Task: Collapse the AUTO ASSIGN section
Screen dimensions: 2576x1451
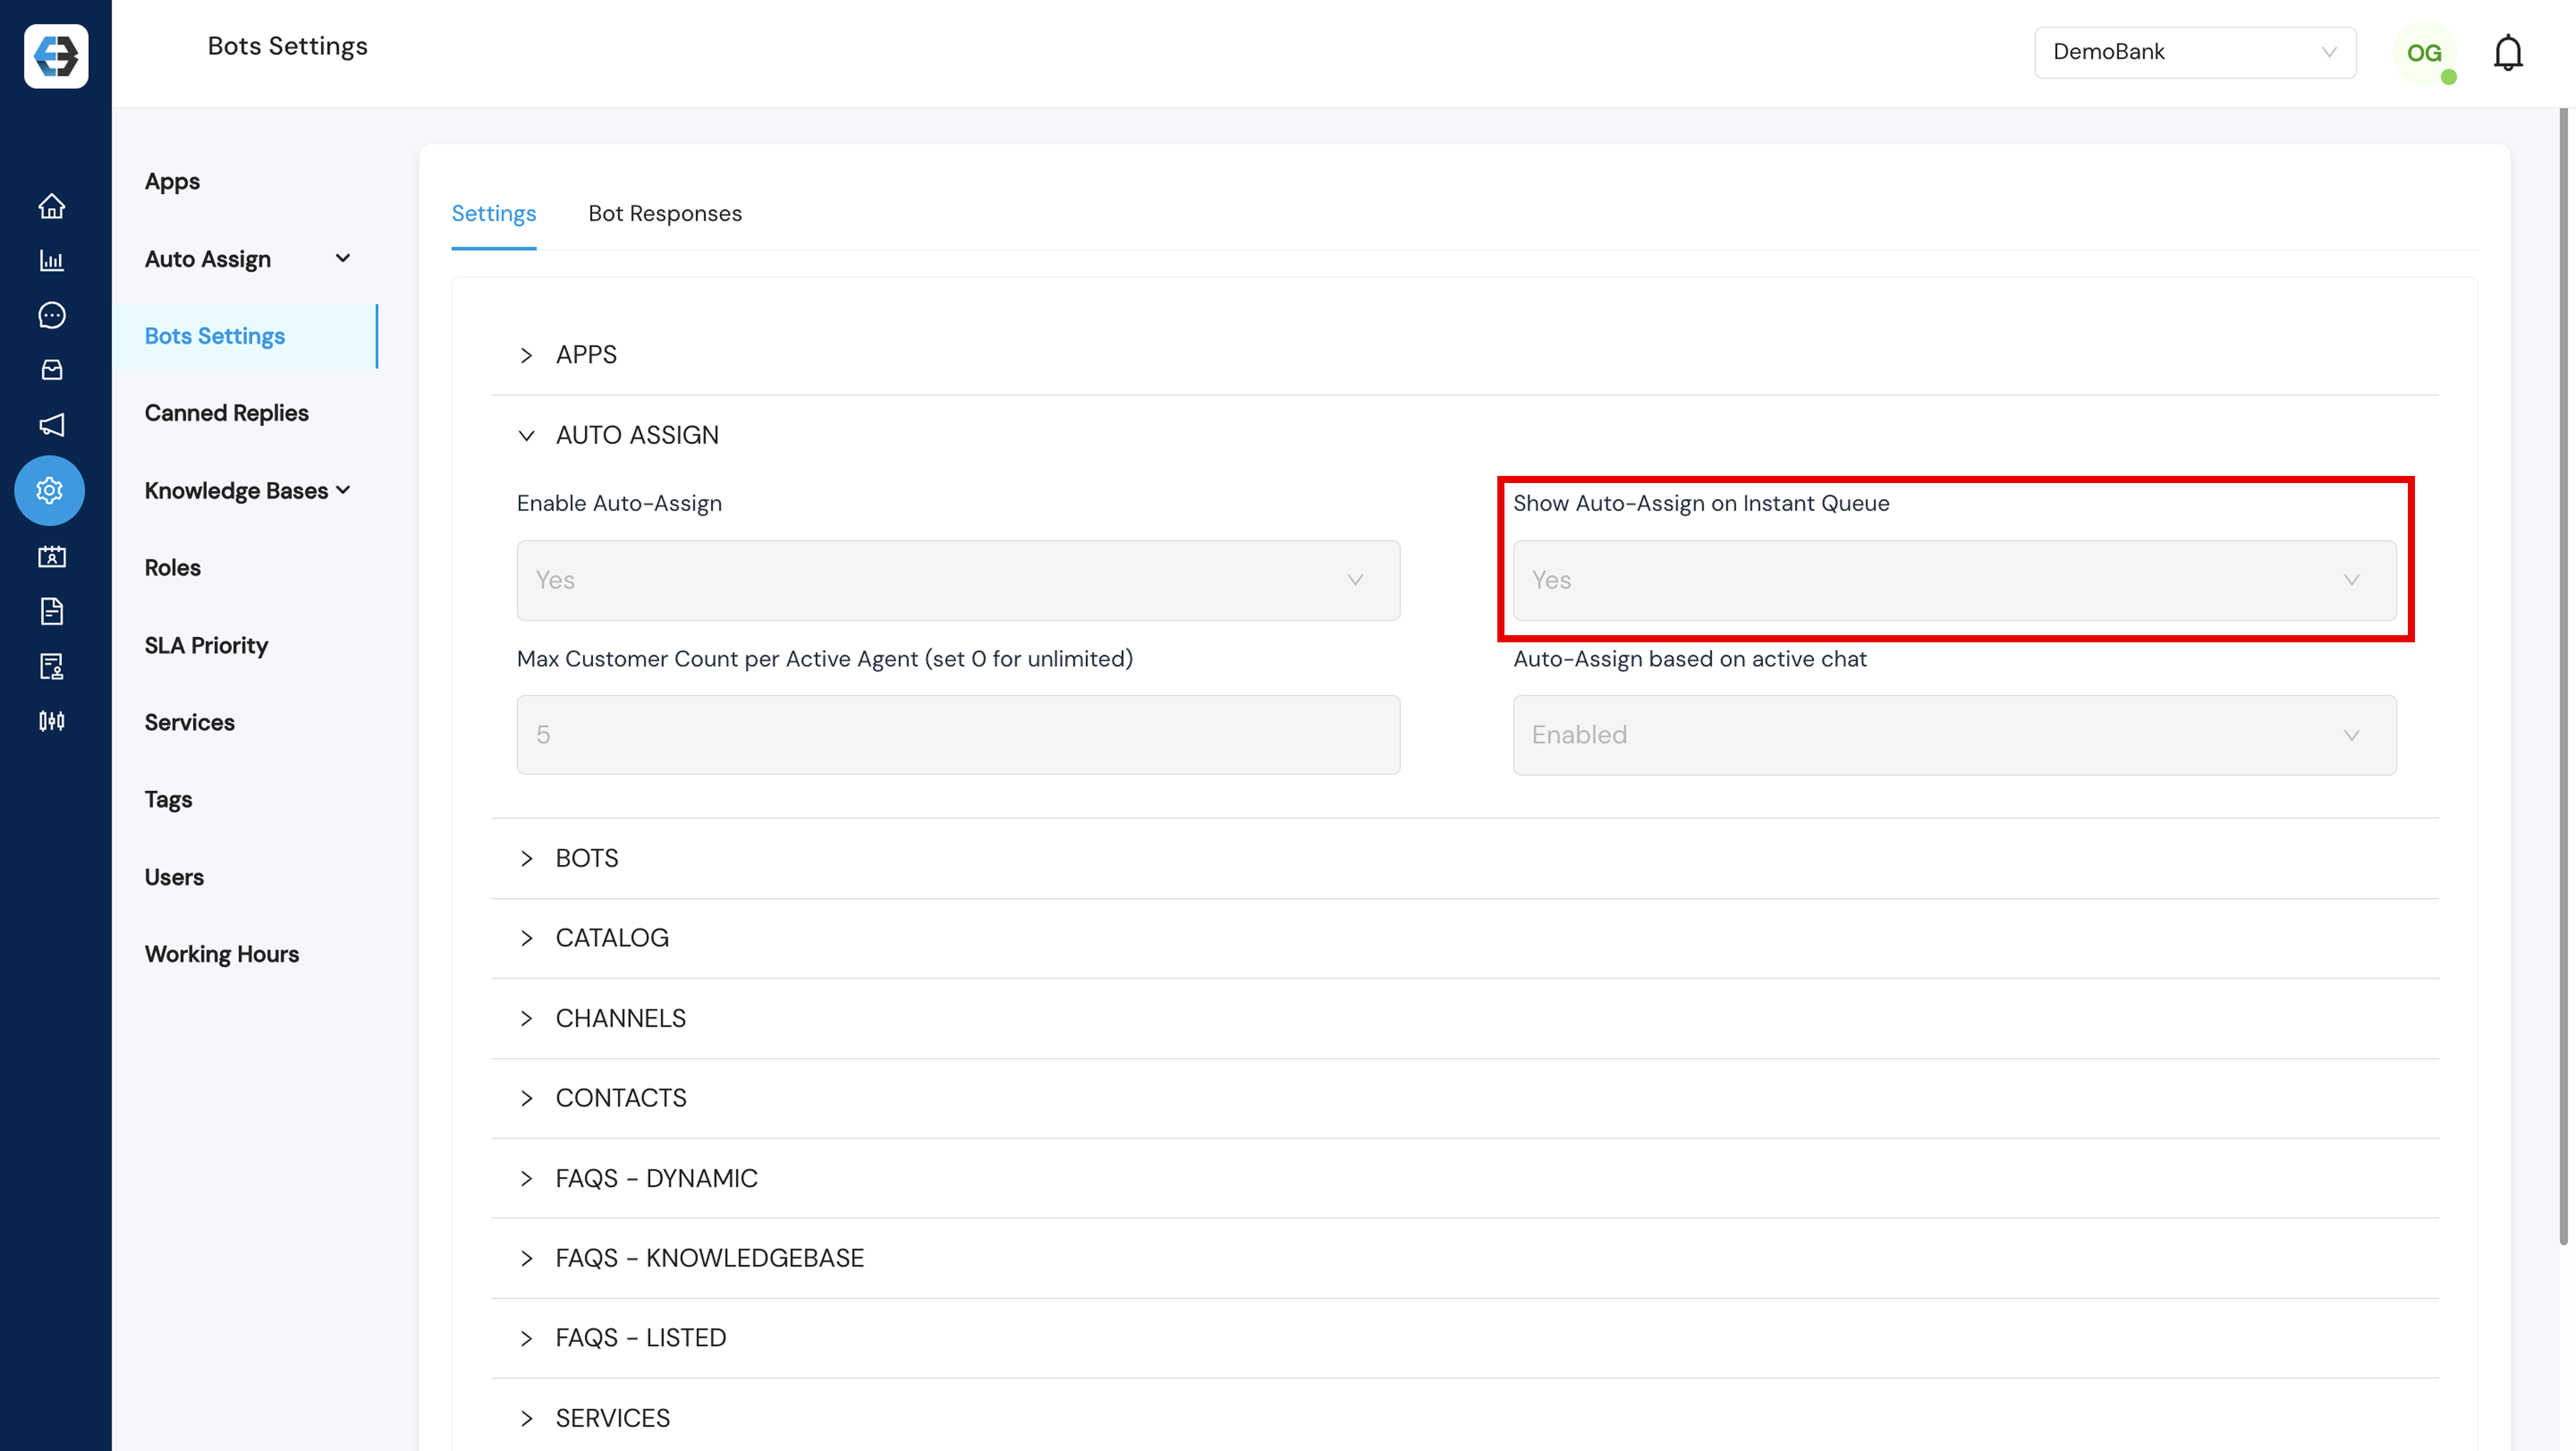Action: coord(1464,435)
